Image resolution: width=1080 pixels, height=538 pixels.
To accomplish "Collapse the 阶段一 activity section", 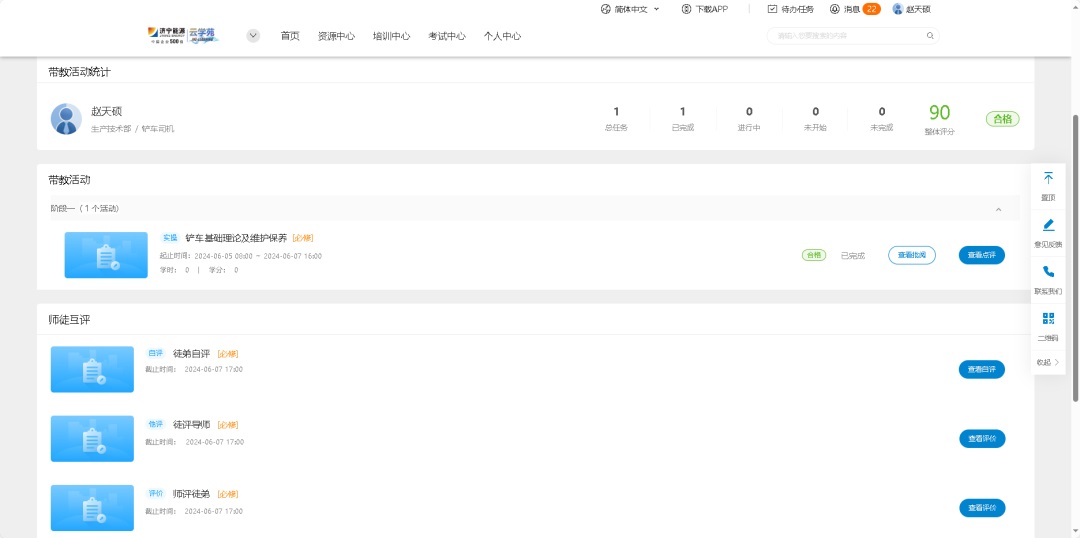I will [998, 209].
